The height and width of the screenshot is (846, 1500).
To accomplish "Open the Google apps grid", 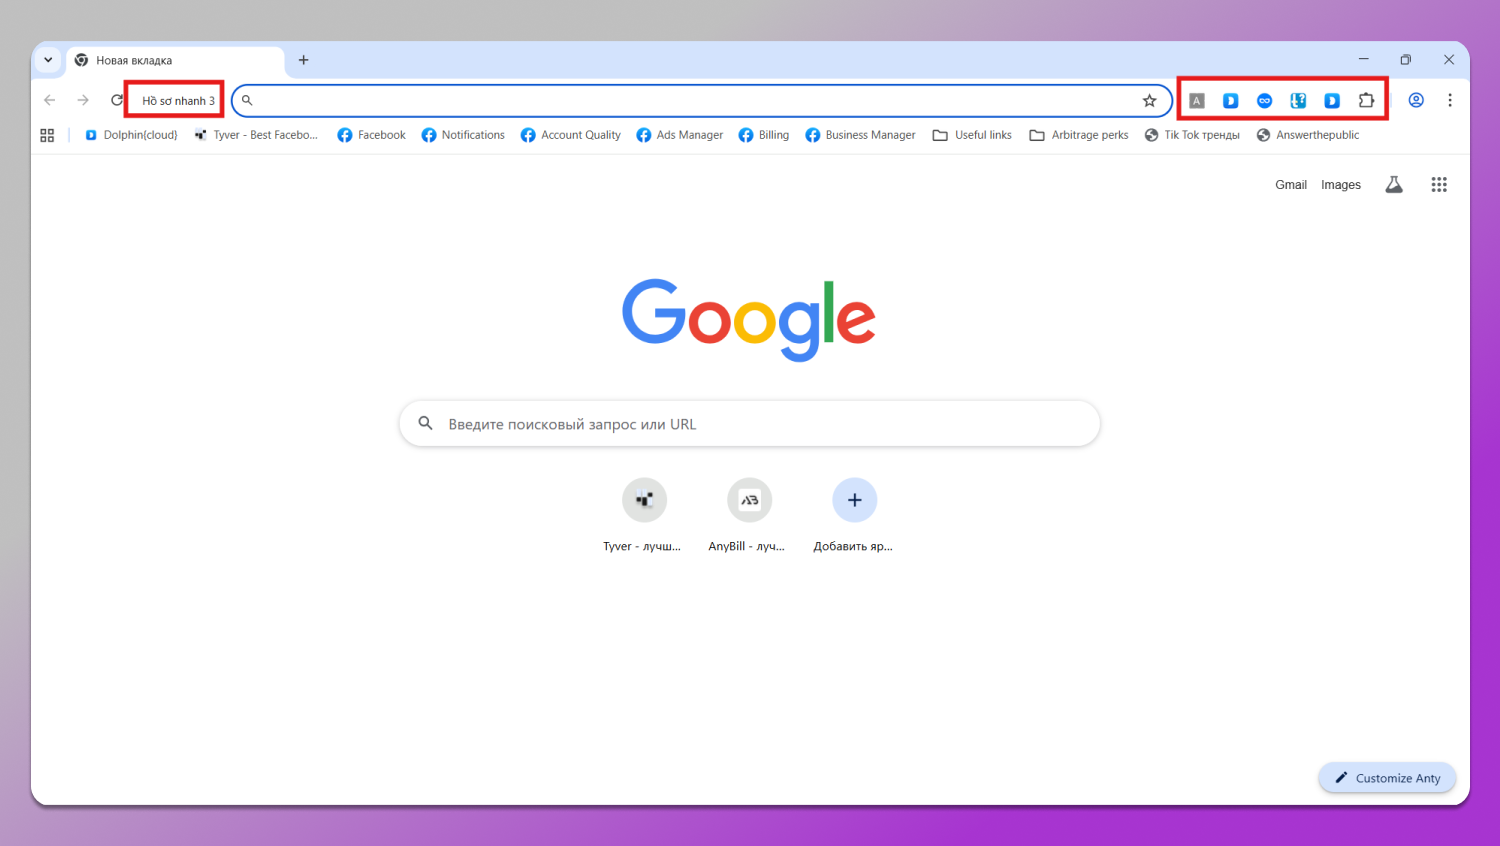I will point(1439,184).
